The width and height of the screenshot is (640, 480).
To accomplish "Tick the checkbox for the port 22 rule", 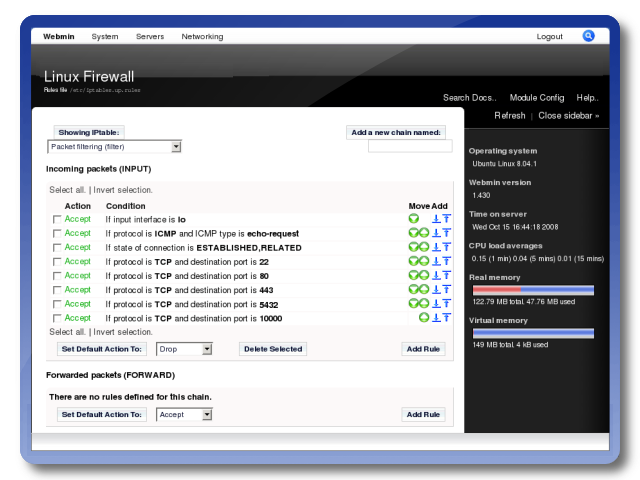I will tap(57, 262).
